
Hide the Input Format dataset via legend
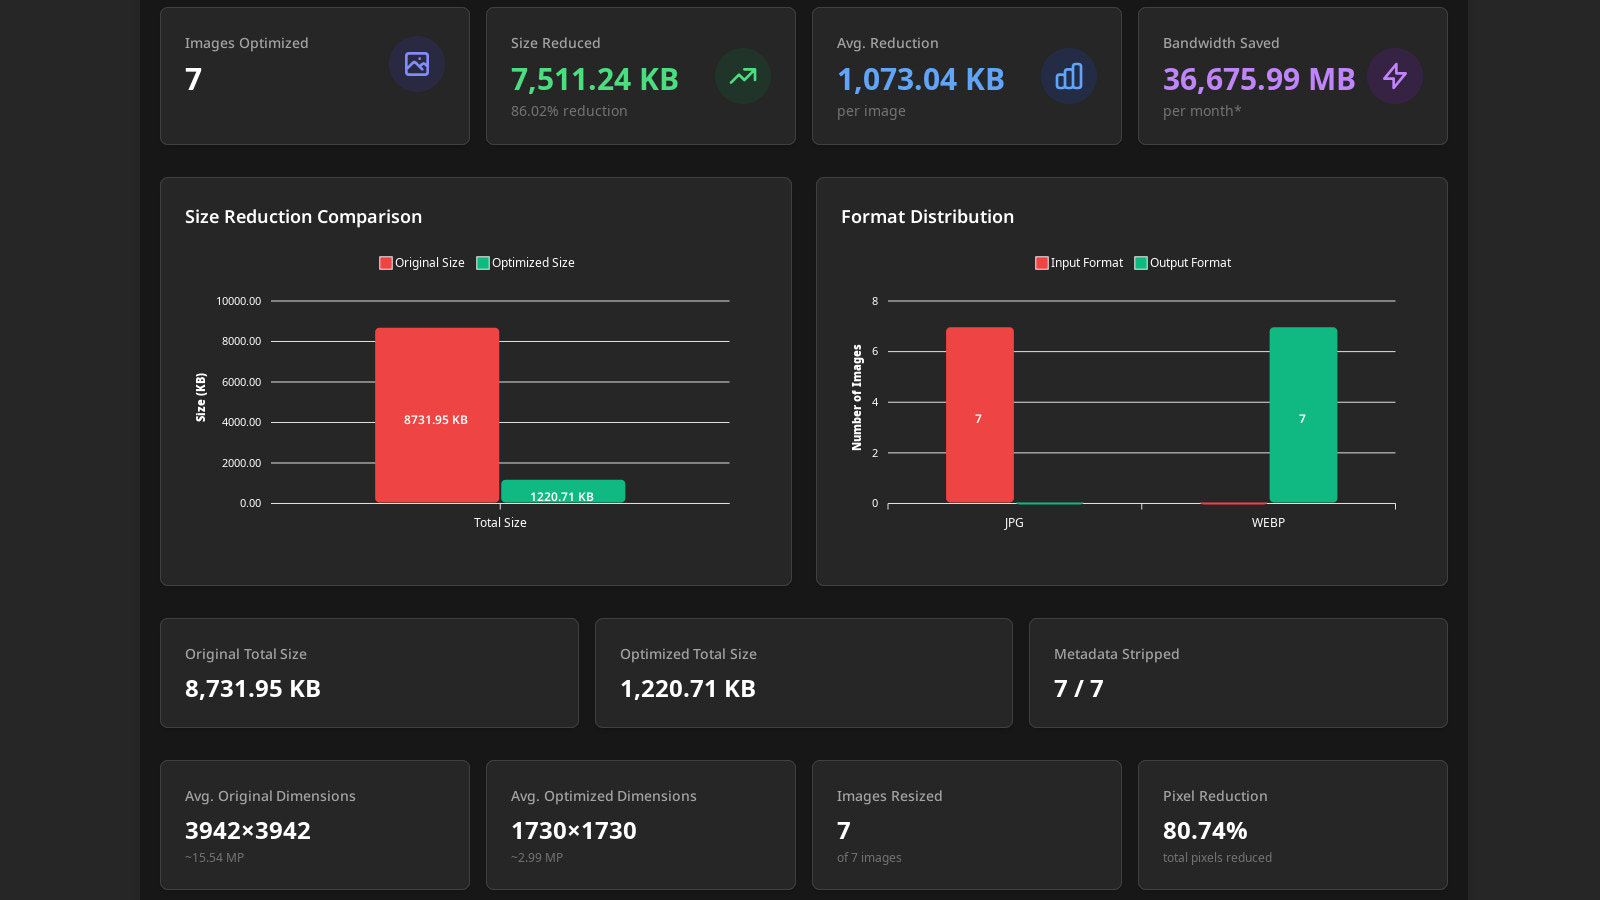tap(1079, 263)
